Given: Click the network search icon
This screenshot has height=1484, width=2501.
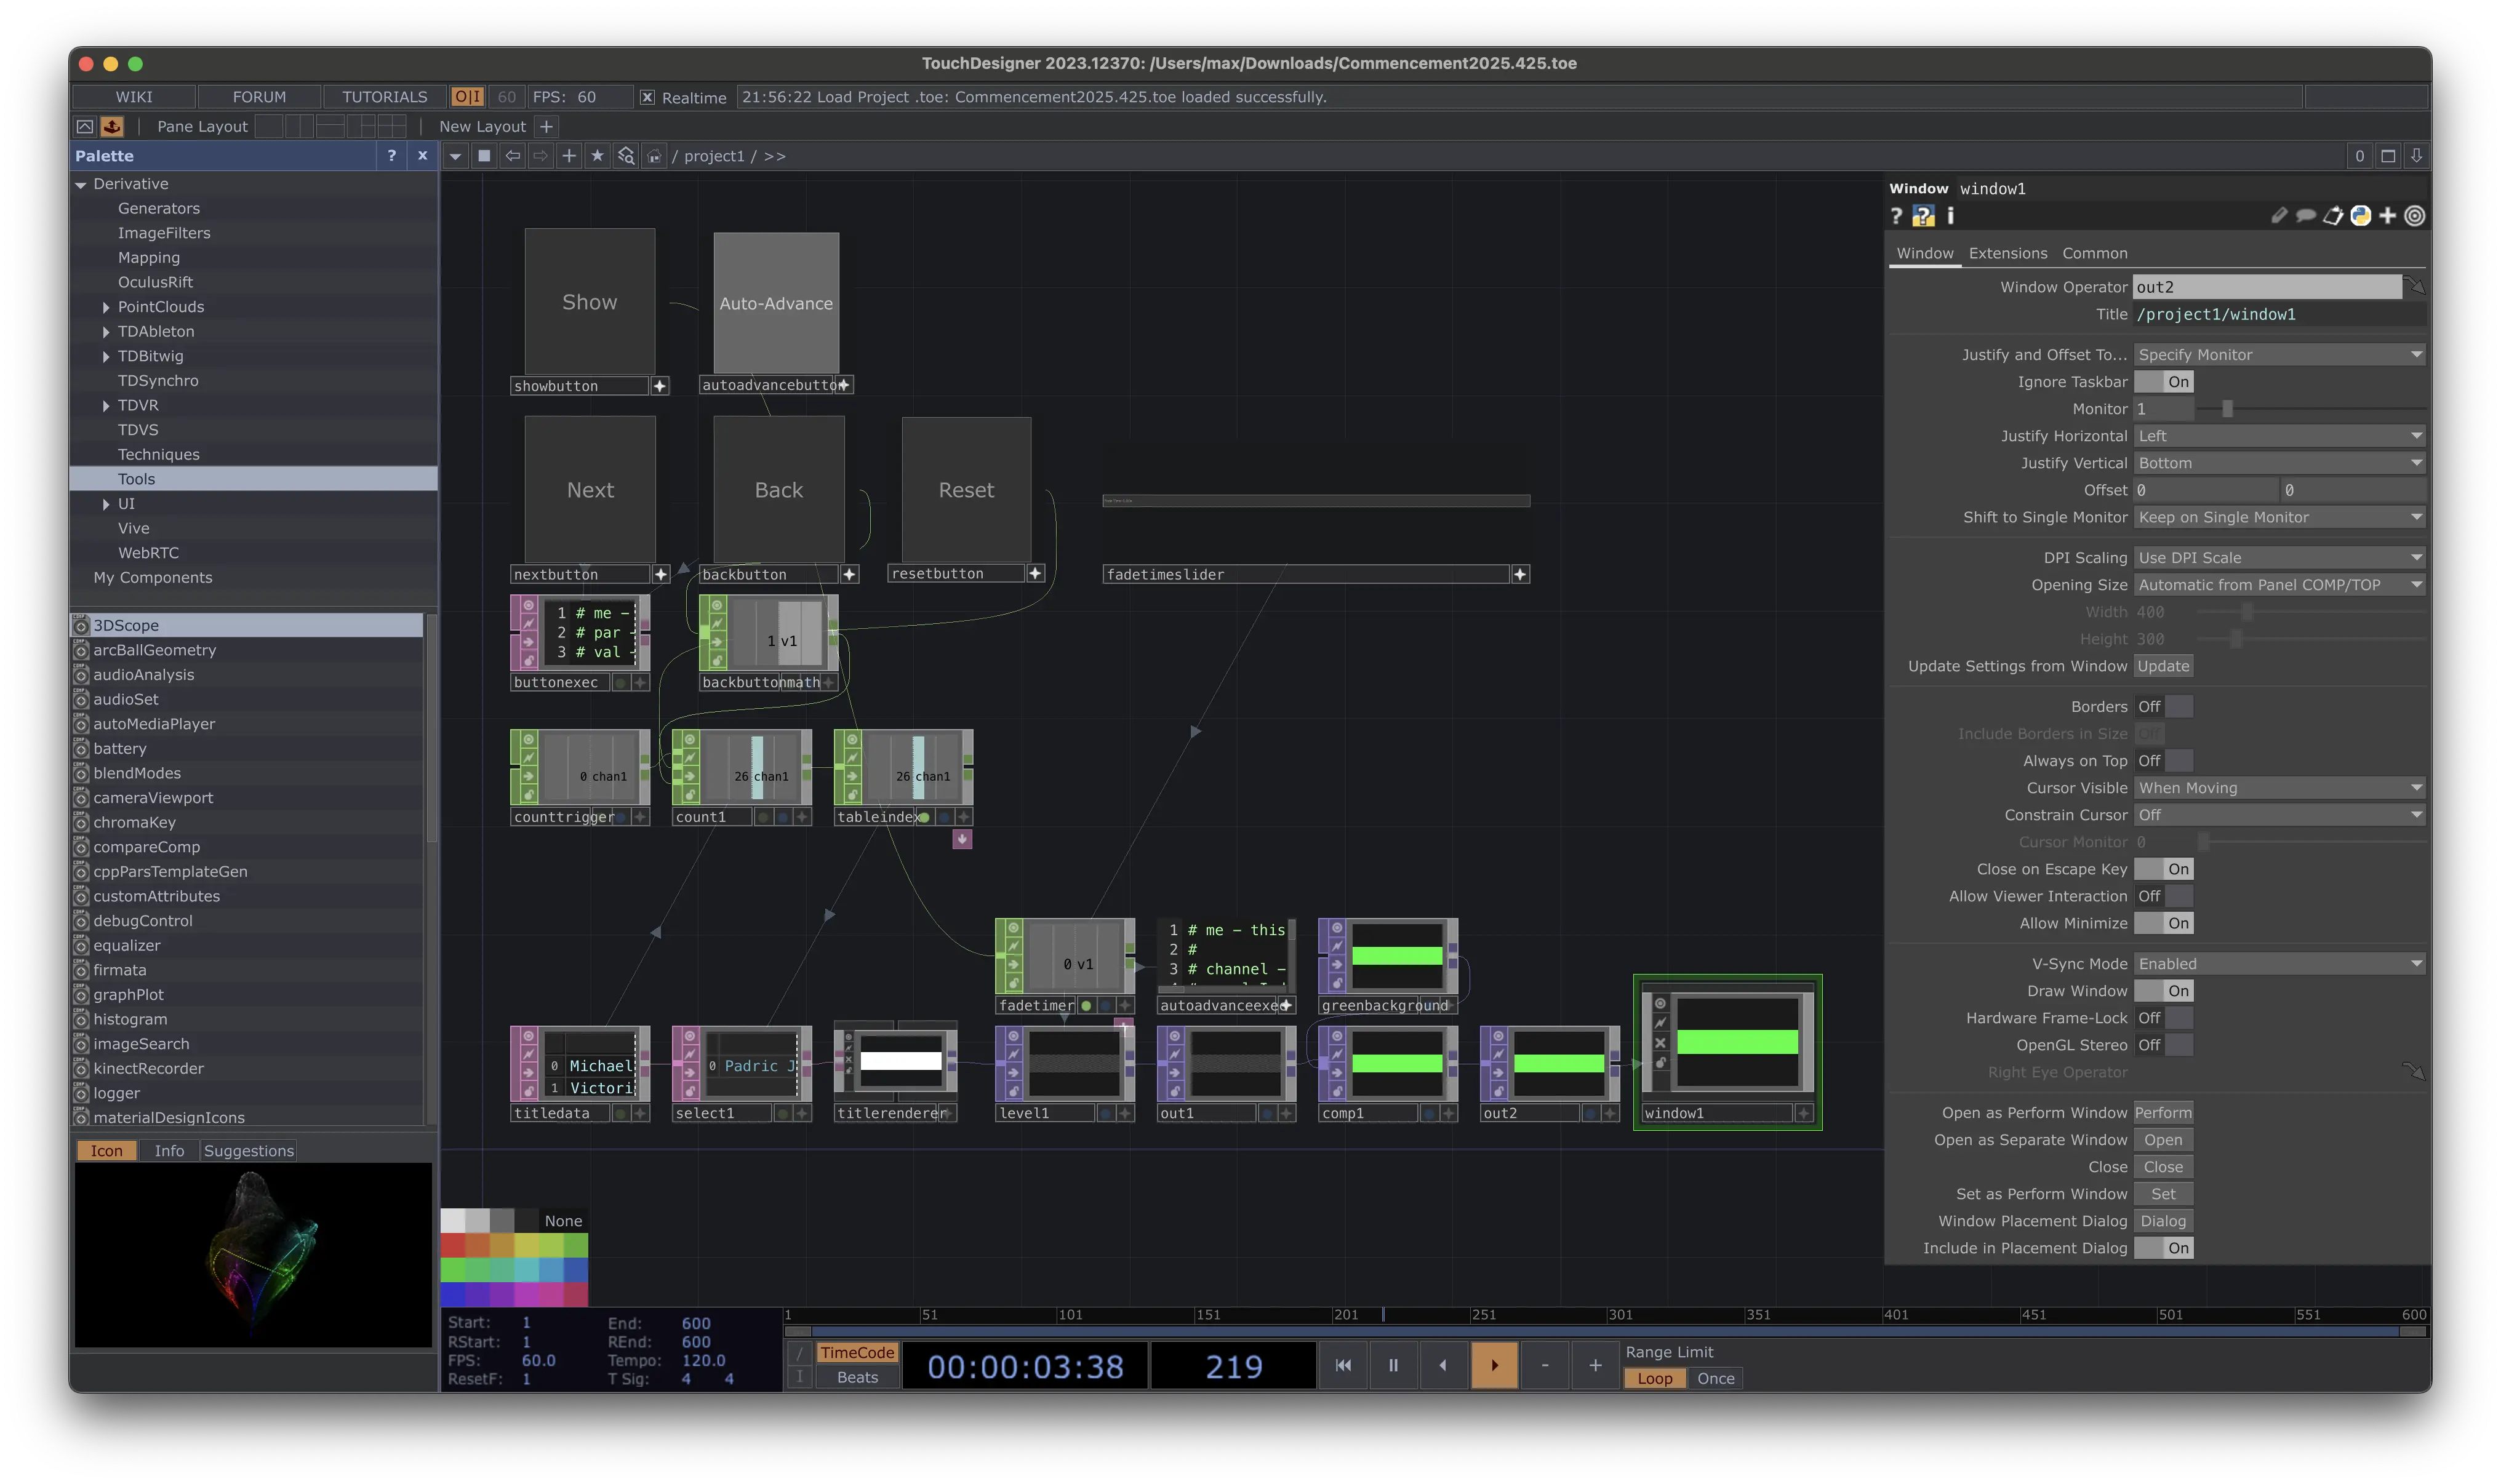Looking at the screenshot, I should [626, 156].
